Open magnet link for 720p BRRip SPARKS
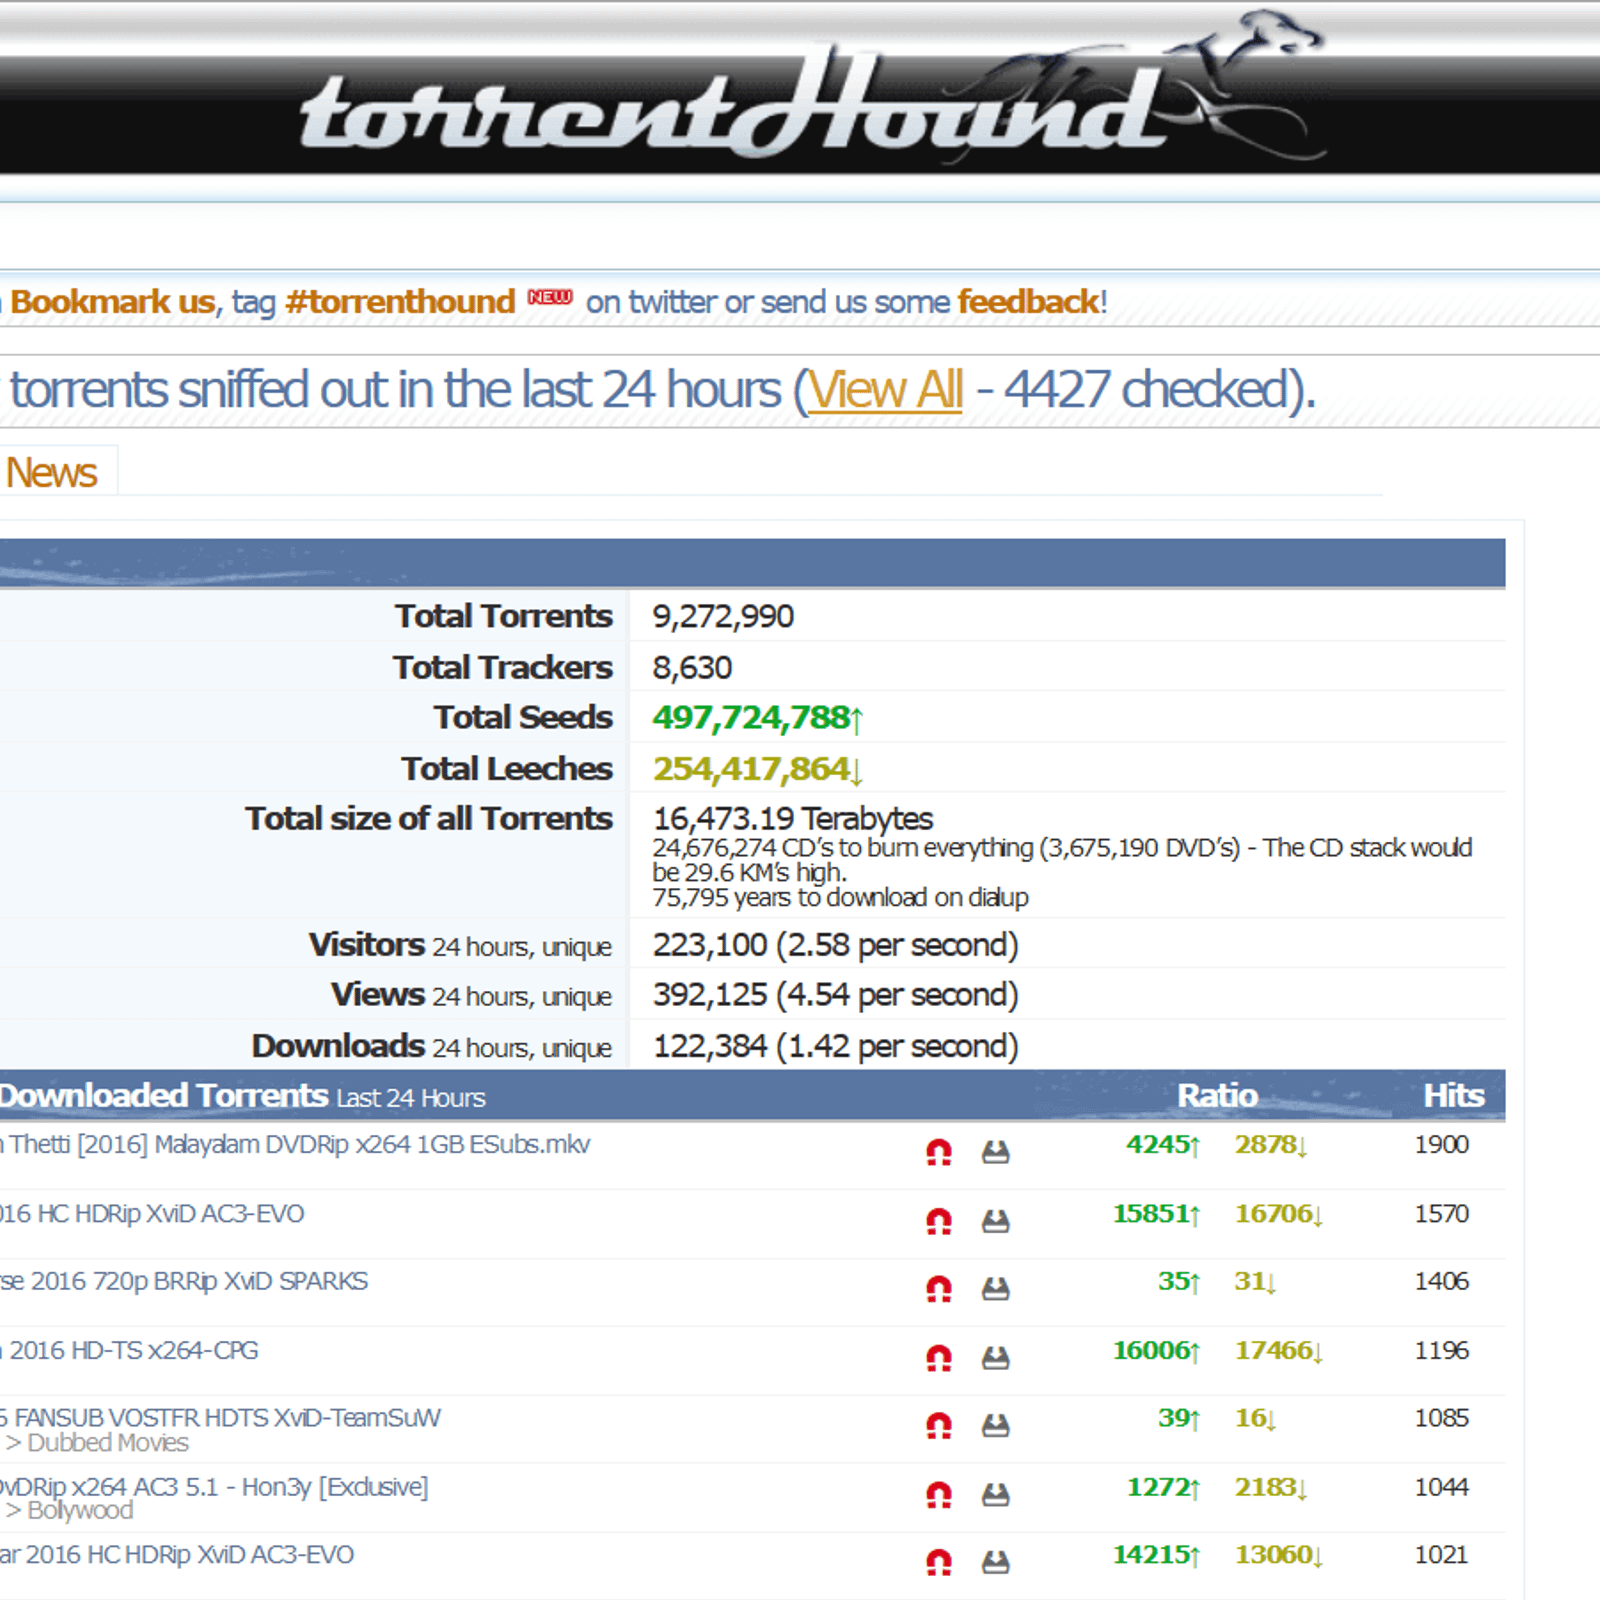Viewport: 1600px width, 1600px height. click(x=938, y=1289)
